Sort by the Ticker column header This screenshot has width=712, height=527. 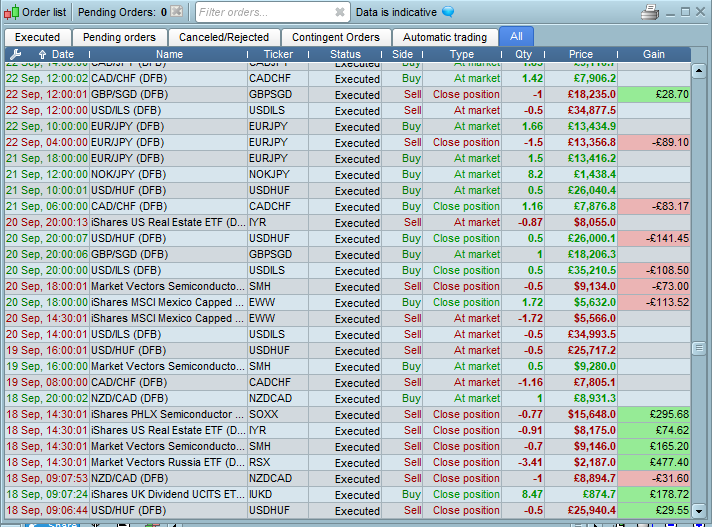click(x=278, y=54)
